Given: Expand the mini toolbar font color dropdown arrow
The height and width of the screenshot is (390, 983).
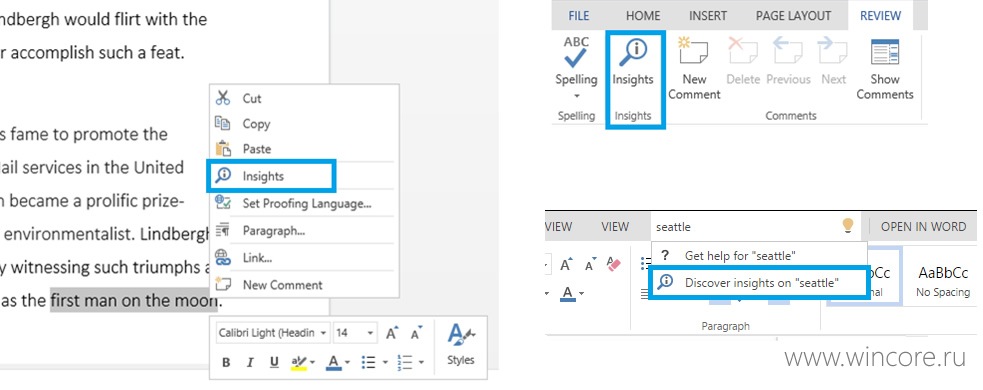Looking at the screenshot, I should point(348,362).
